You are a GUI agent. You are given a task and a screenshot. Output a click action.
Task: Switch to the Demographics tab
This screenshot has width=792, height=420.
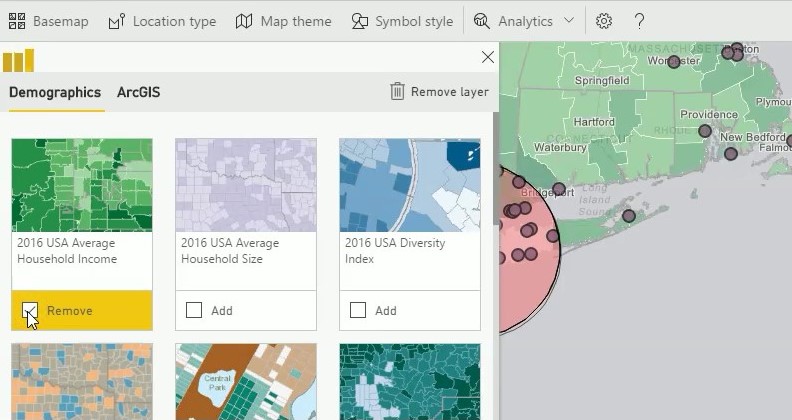pyautogui.click(x=55, y=92)
